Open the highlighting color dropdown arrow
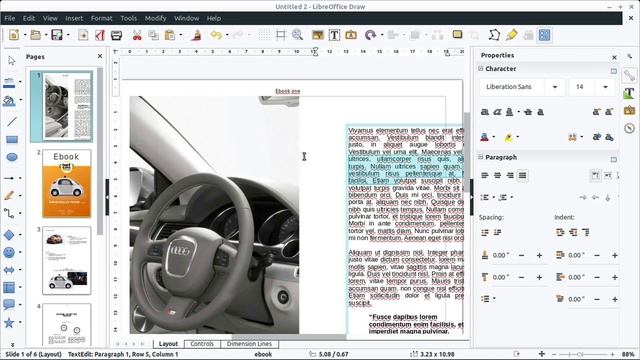Screen dimensions: 640x360 click(518, 137)
